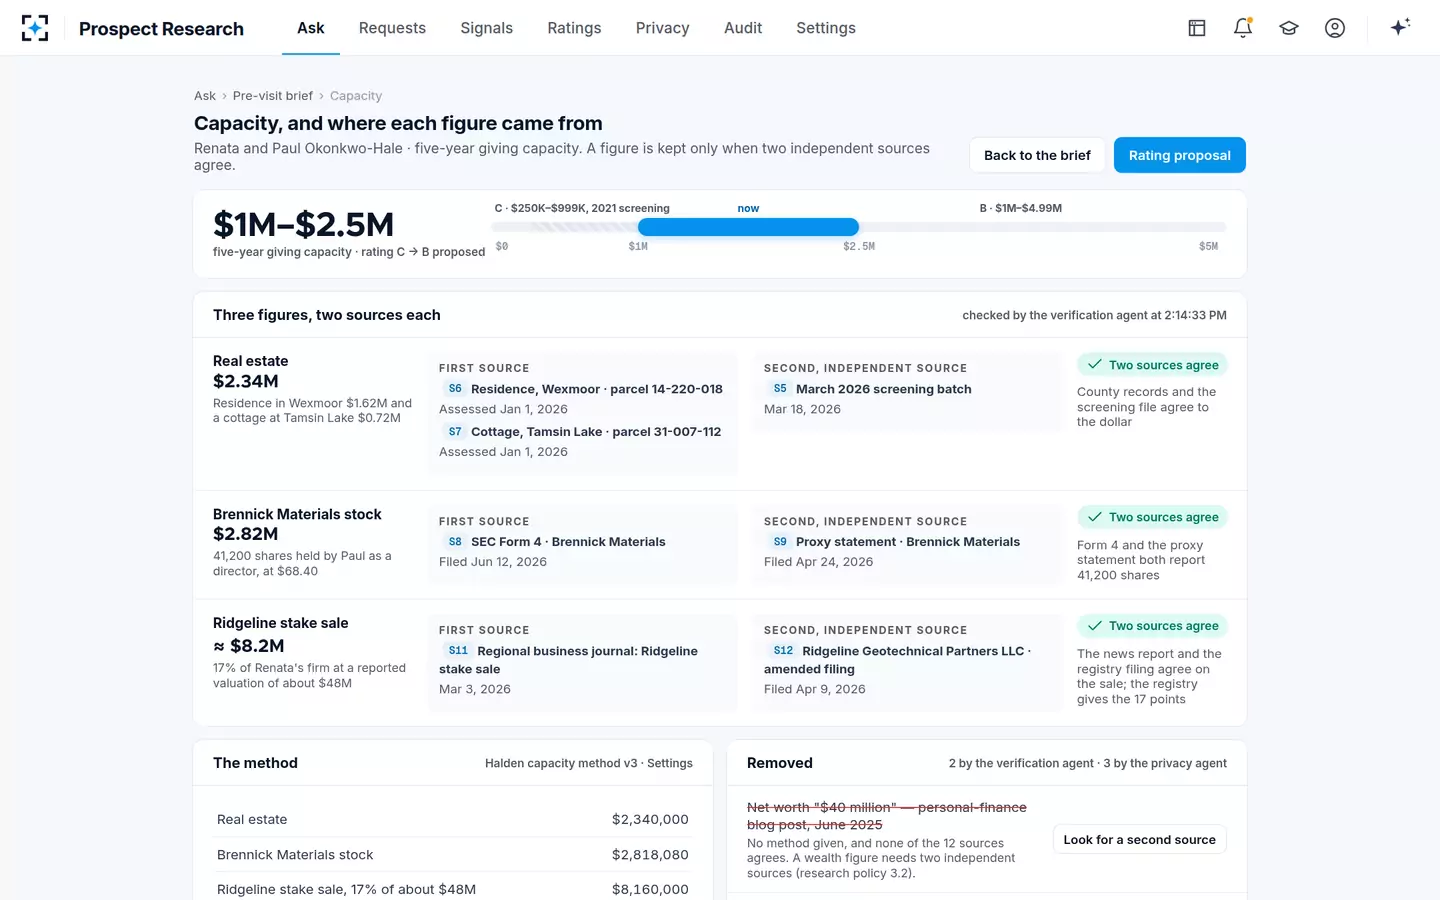This screenshot has height=900, width=1440.
Task: Click the $1M–$2.5M capacity headline figure
Action: [303, 224]
